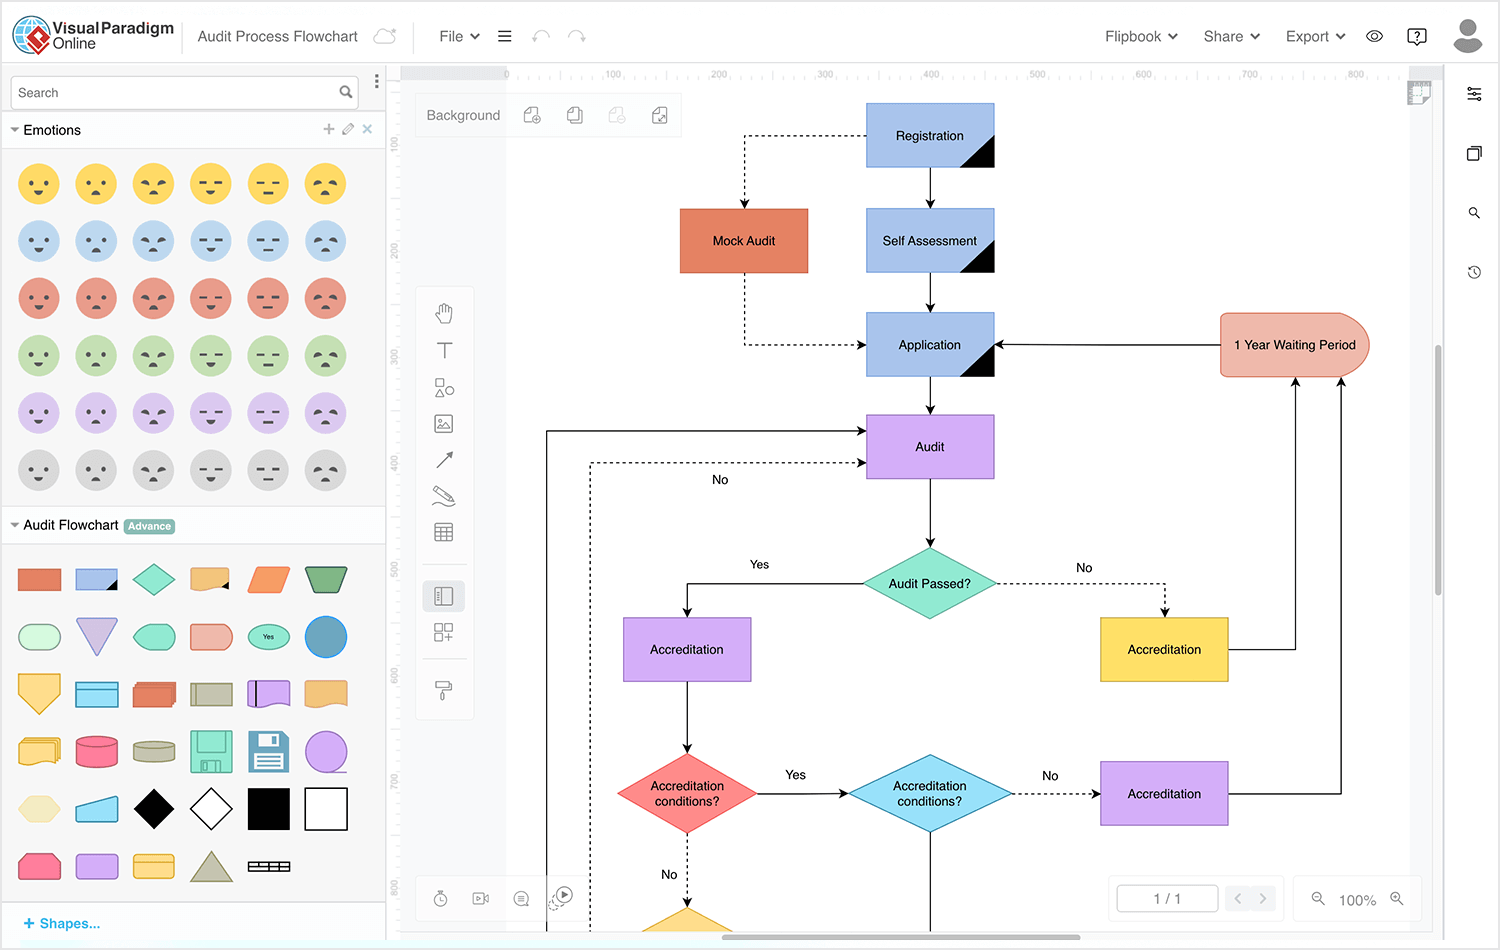
Task: Click the redo arrow
Action: pos(577,36)
